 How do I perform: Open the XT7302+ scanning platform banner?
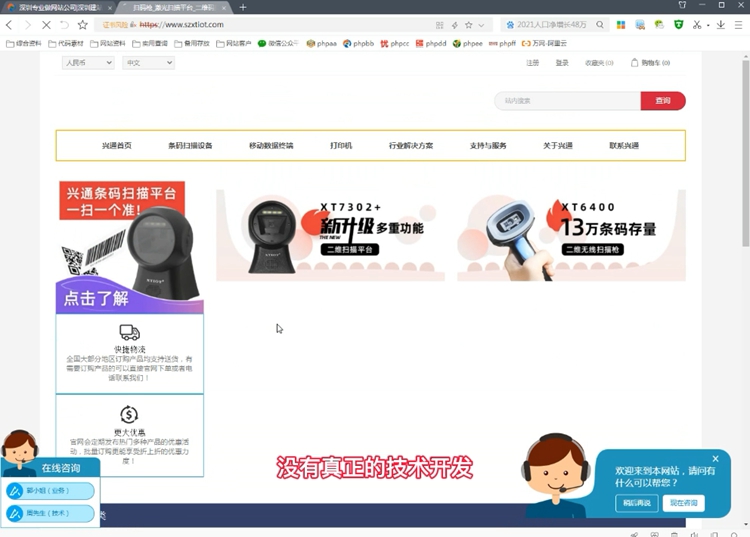click(x=331, y=235)
